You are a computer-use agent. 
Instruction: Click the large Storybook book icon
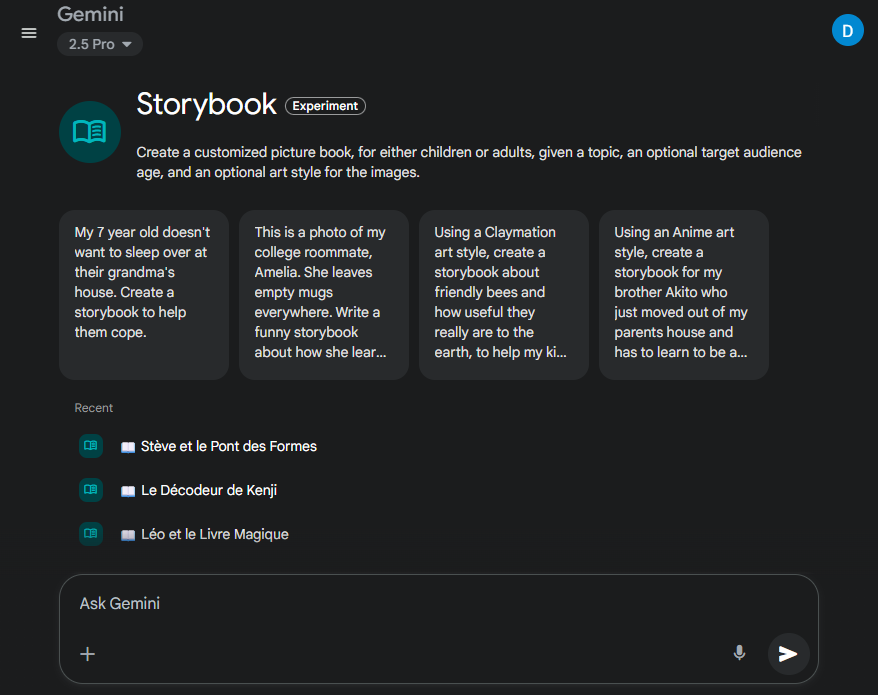point(90,132)
